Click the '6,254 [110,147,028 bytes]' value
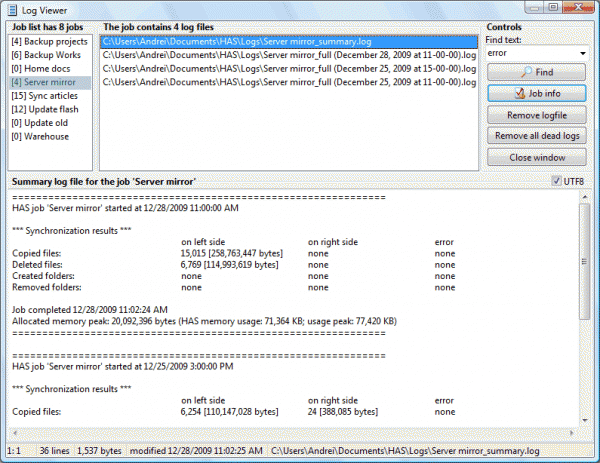This screenshot has width=600, height=463. (x=229, y=412)
